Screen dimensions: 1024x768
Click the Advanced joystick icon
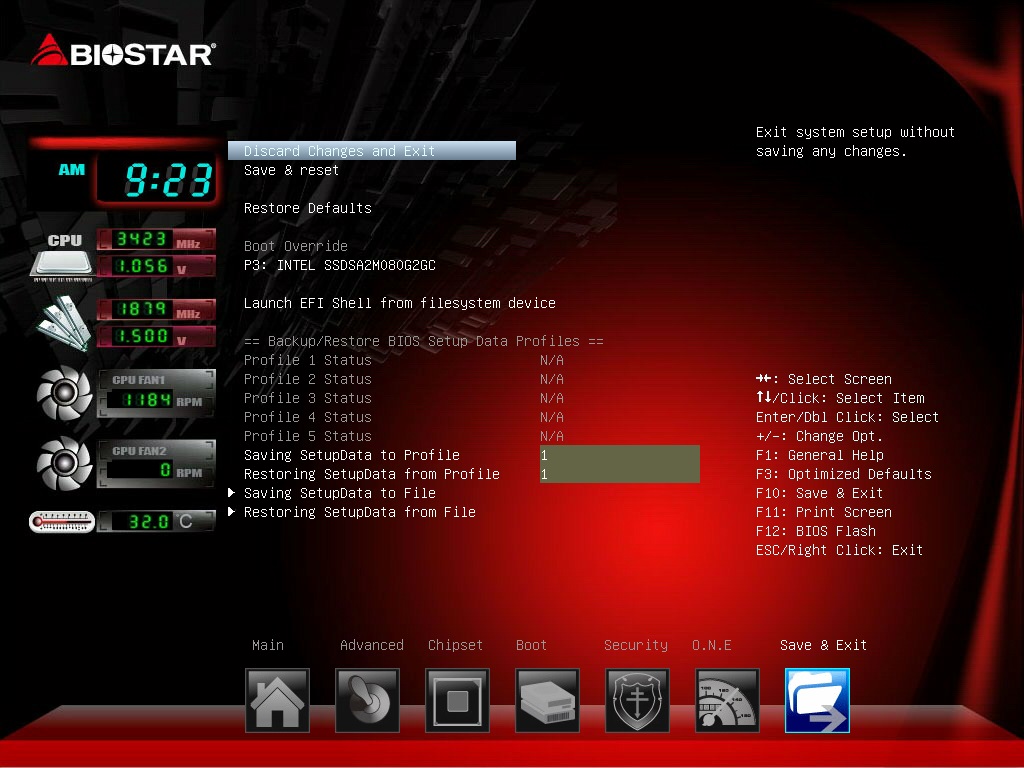tap(367, 700)
